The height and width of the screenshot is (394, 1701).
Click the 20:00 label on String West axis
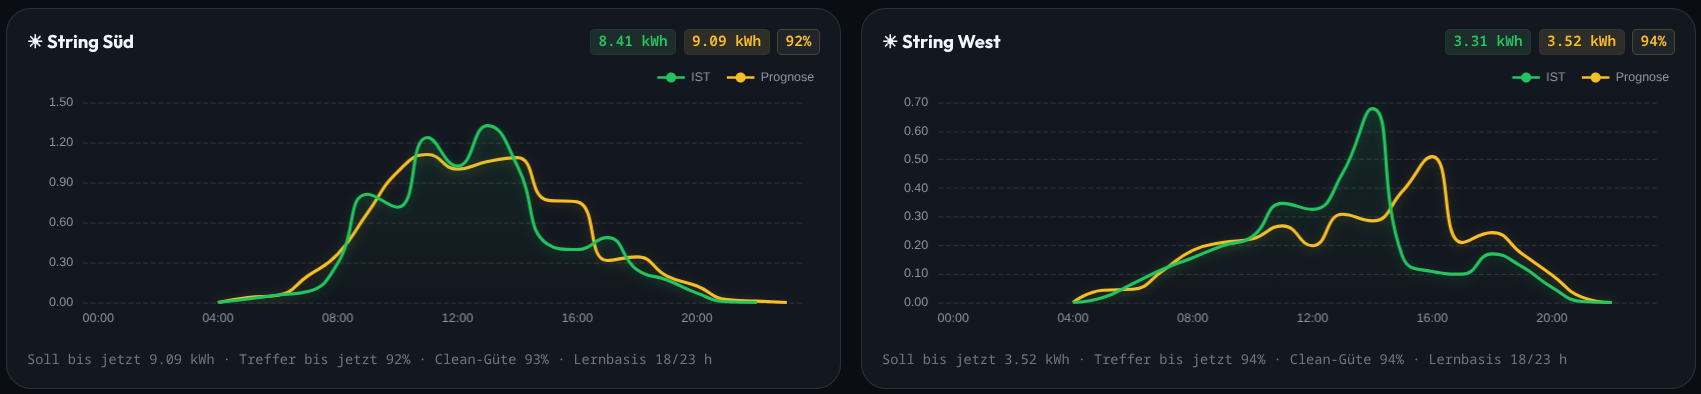(x=1552, y=318)
